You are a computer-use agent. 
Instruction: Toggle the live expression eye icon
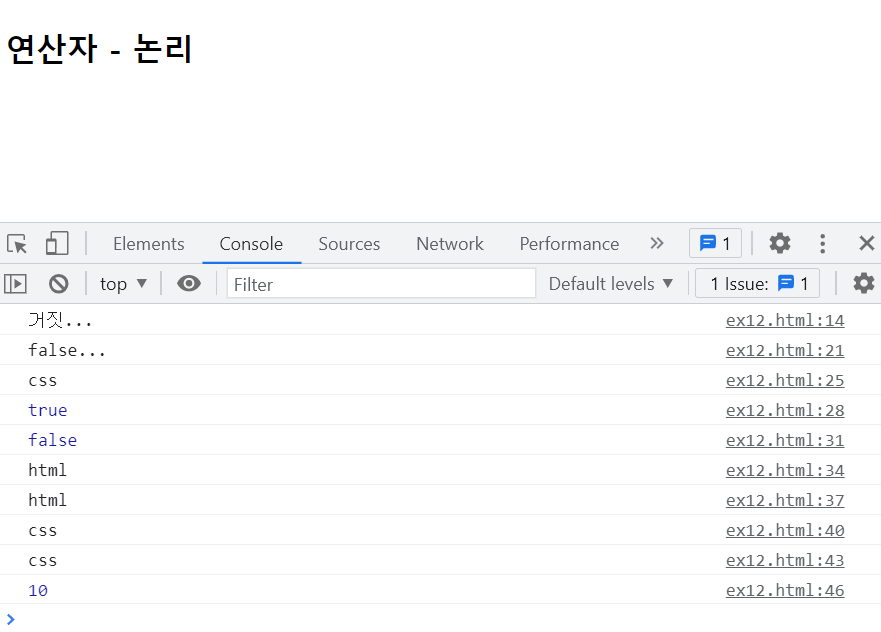[189, 284]
